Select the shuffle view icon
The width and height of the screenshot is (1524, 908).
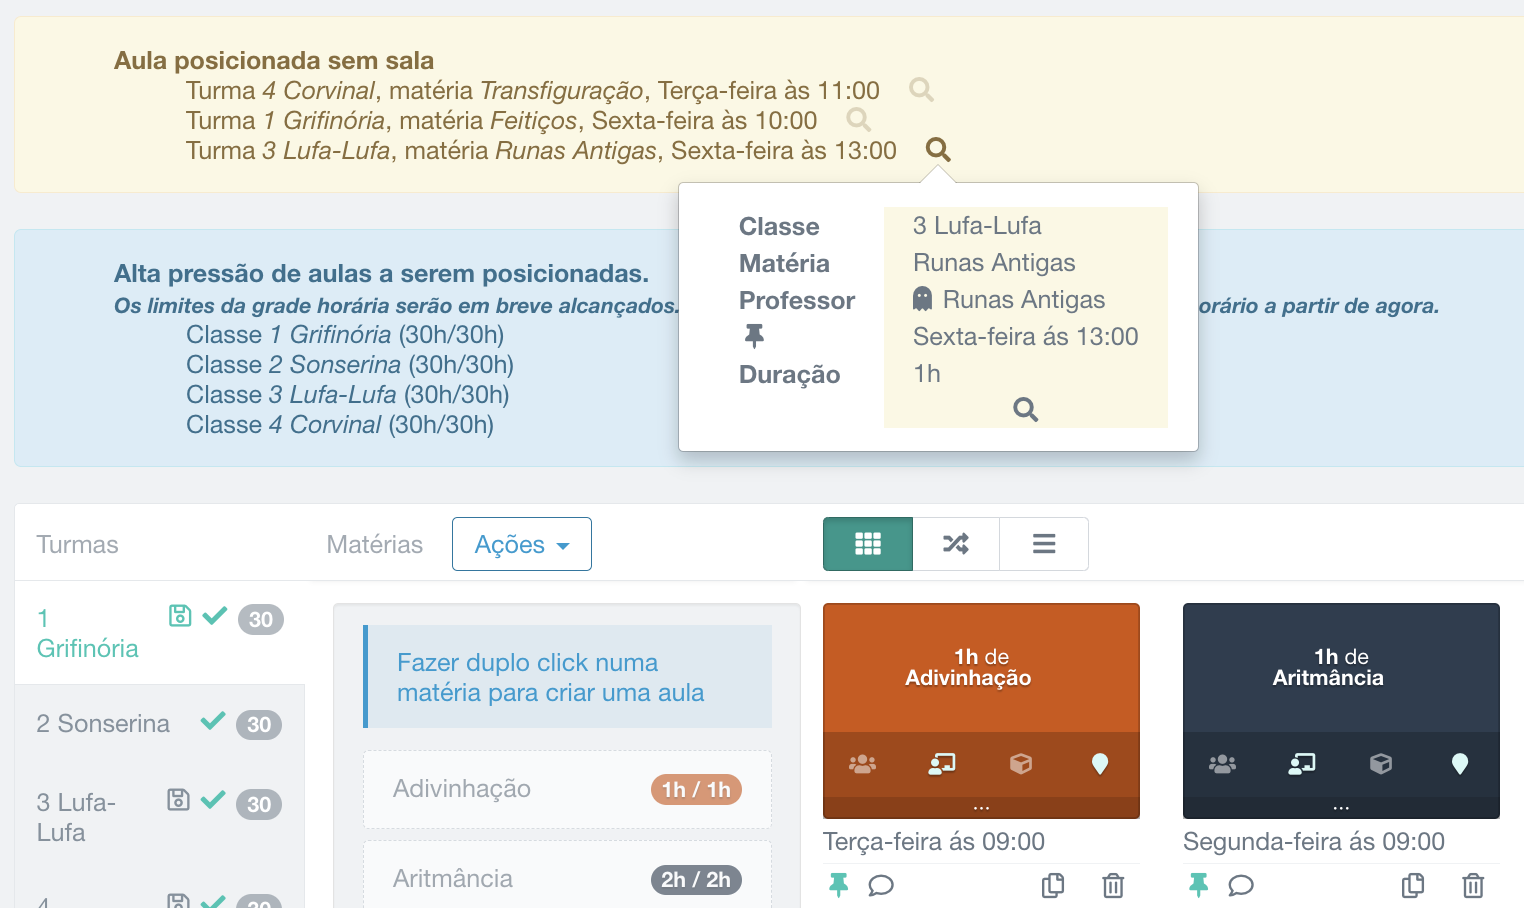956,543
